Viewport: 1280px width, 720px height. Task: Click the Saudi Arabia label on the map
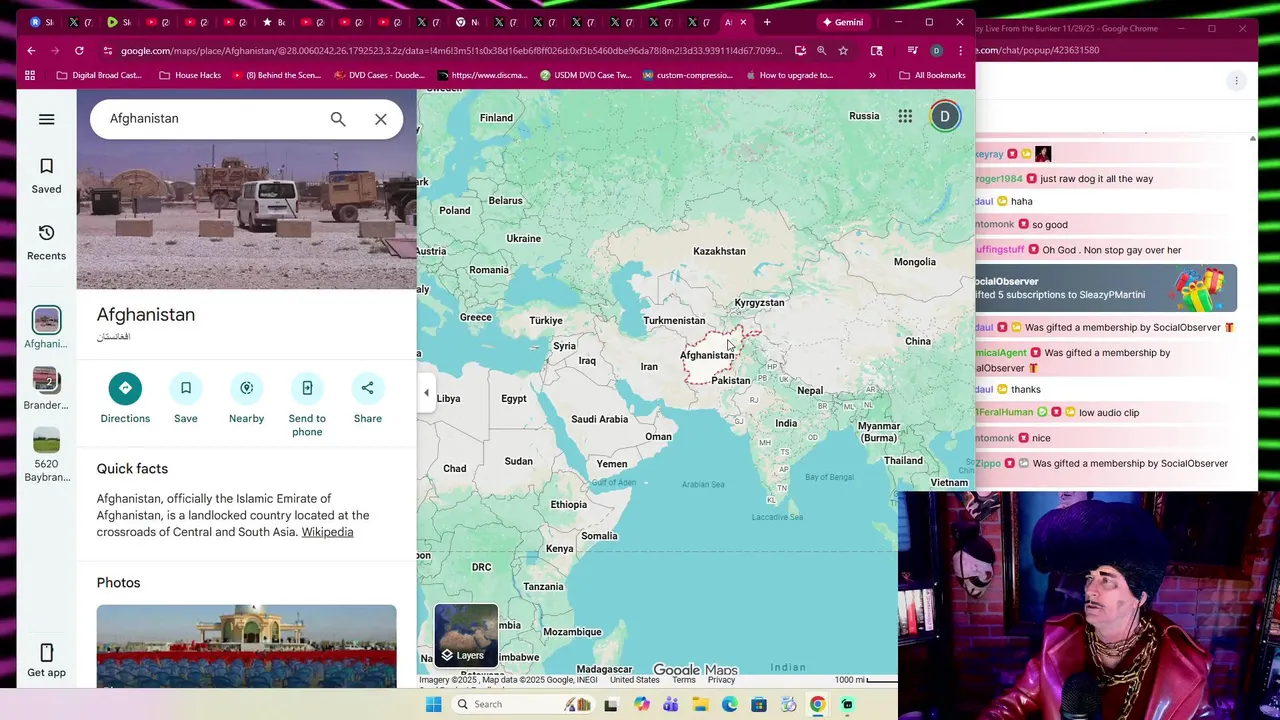click(x=600, y=419)
